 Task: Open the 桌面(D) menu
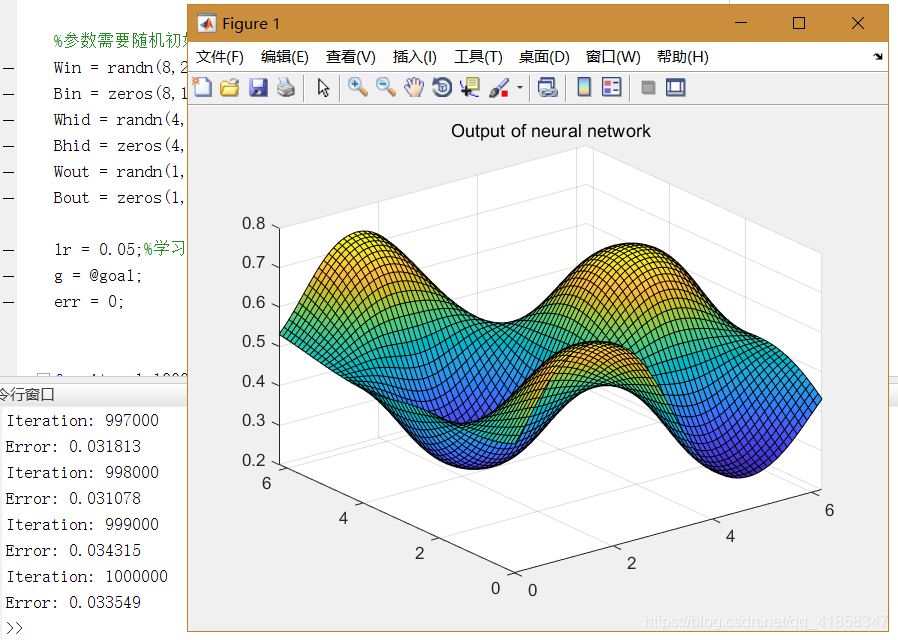click(x=544, y=57)
